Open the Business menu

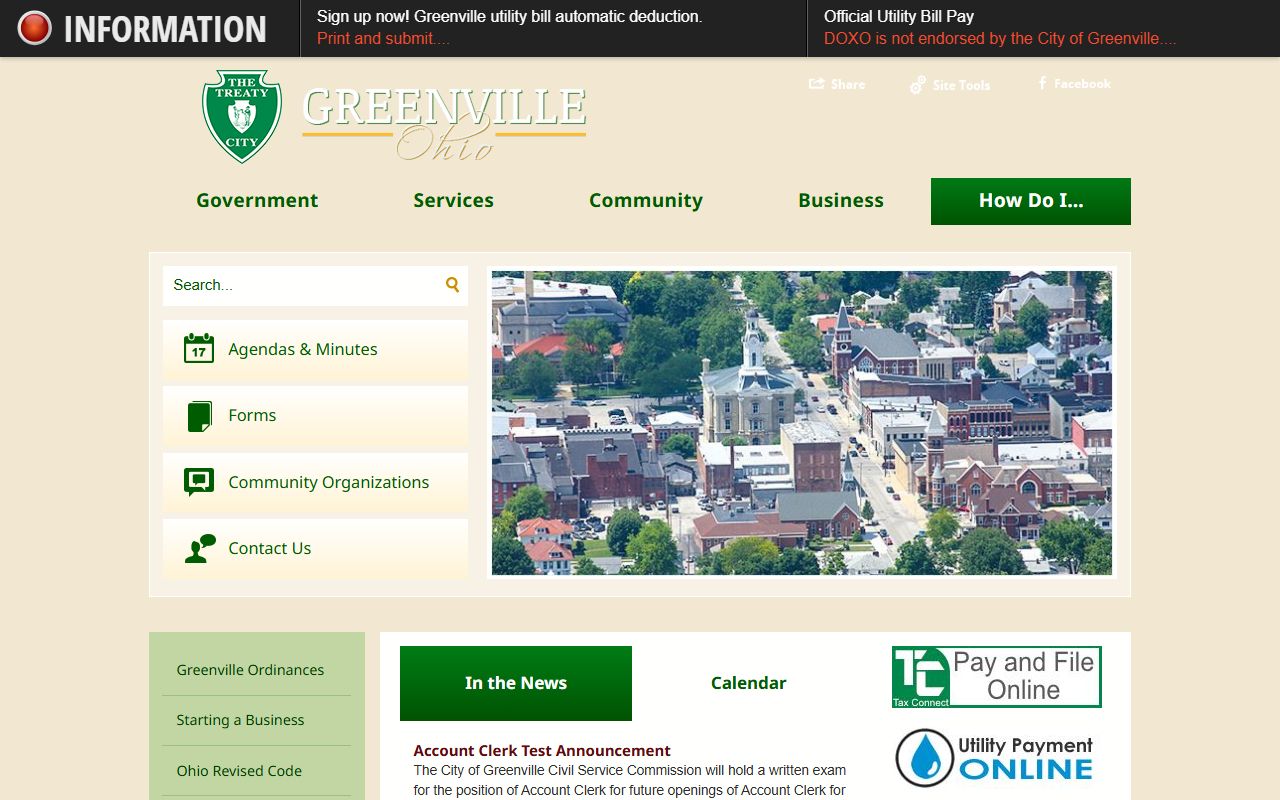tap(841, 200)
